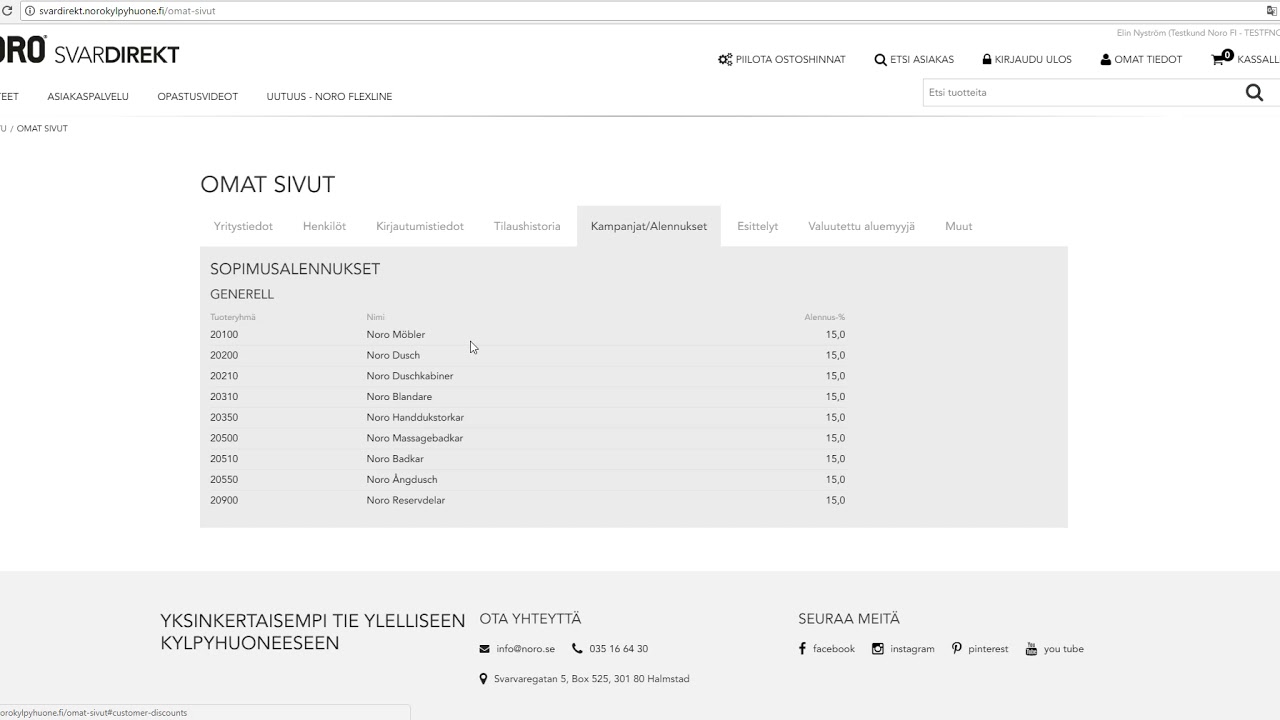
Task: Open the Kirjautumistiedot tab
Action: (x=420, y=226)
